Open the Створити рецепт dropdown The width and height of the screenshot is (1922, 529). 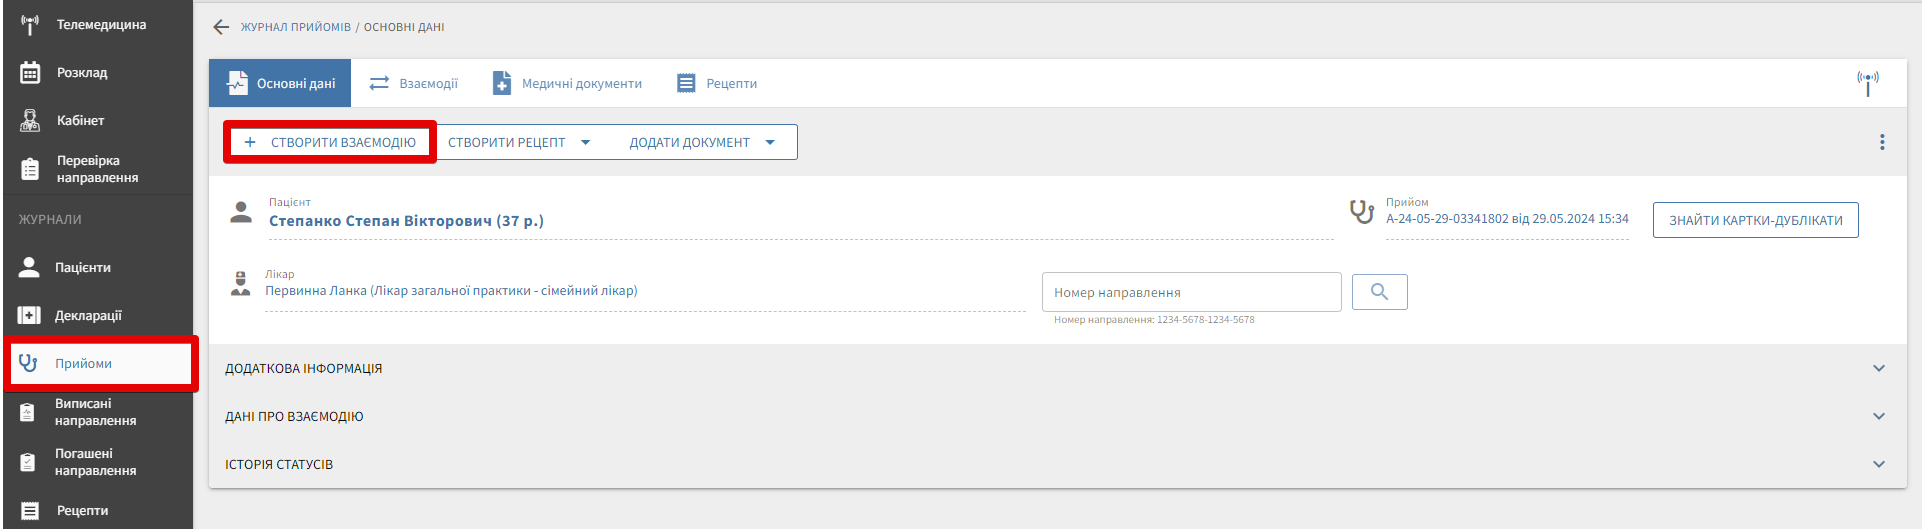[518, 142]
